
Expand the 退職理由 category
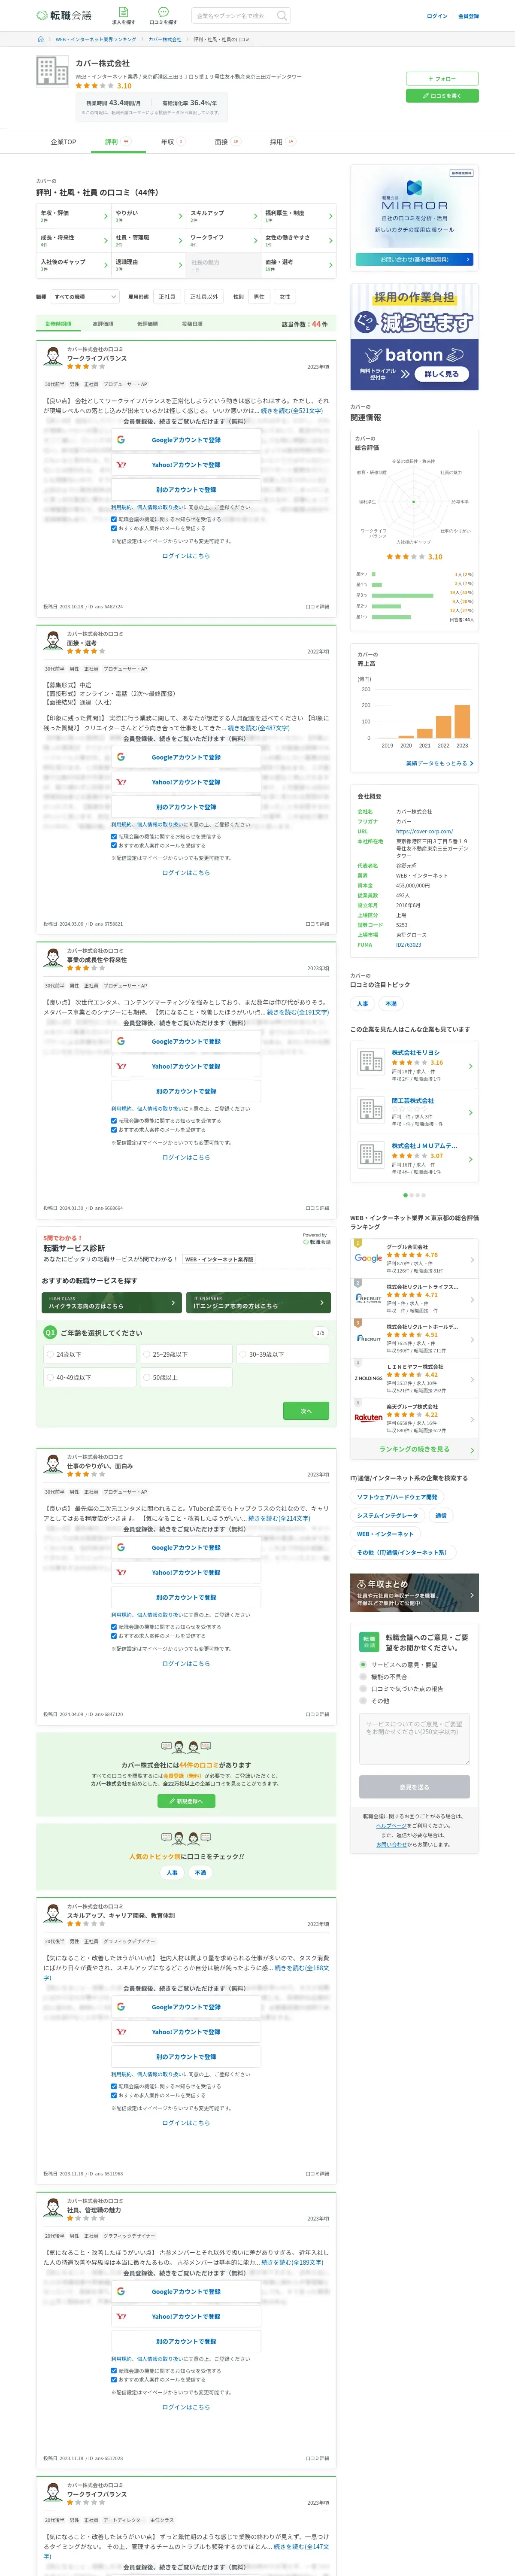148,265
